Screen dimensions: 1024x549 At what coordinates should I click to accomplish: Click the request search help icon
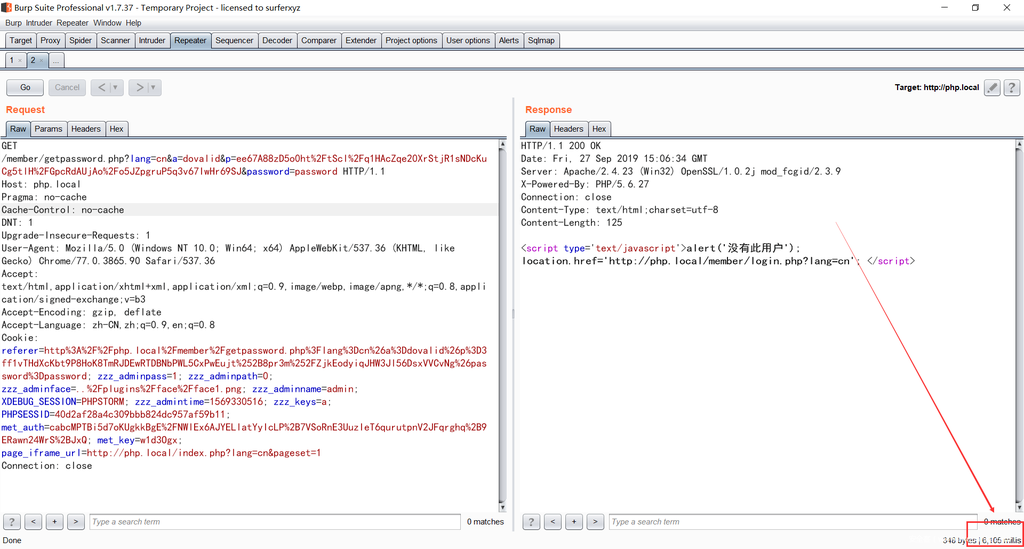[x=12, y=522]
